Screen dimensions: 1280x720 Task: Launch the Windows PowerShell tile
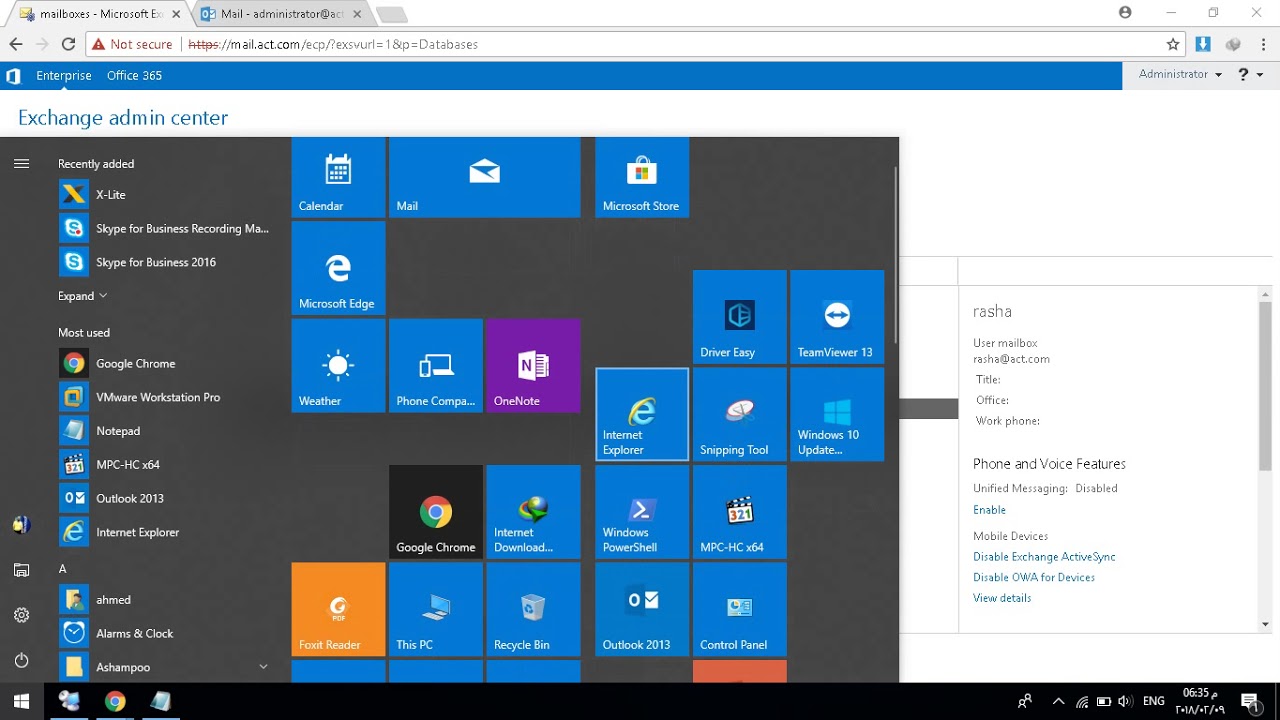(642, 512)
